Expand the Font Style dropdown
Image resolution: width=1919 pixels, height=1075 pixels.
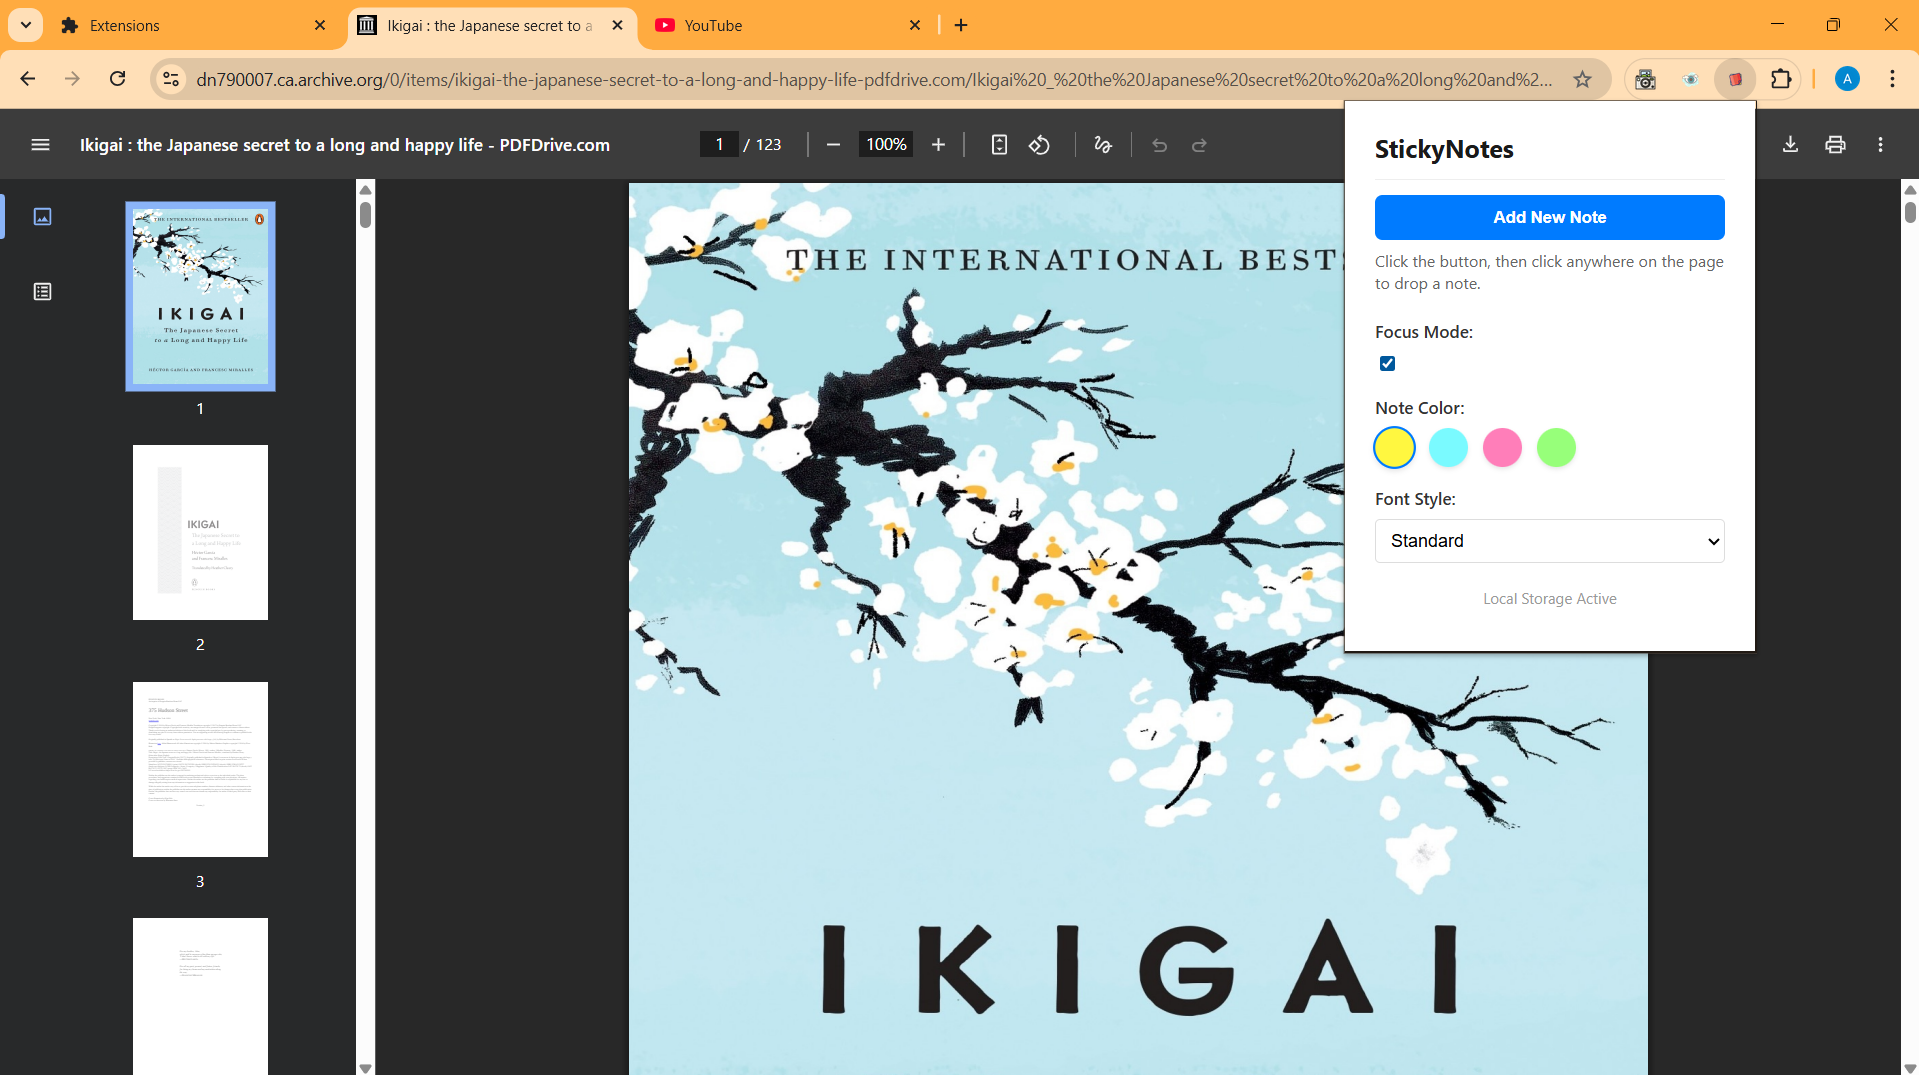click(1549, 541)
